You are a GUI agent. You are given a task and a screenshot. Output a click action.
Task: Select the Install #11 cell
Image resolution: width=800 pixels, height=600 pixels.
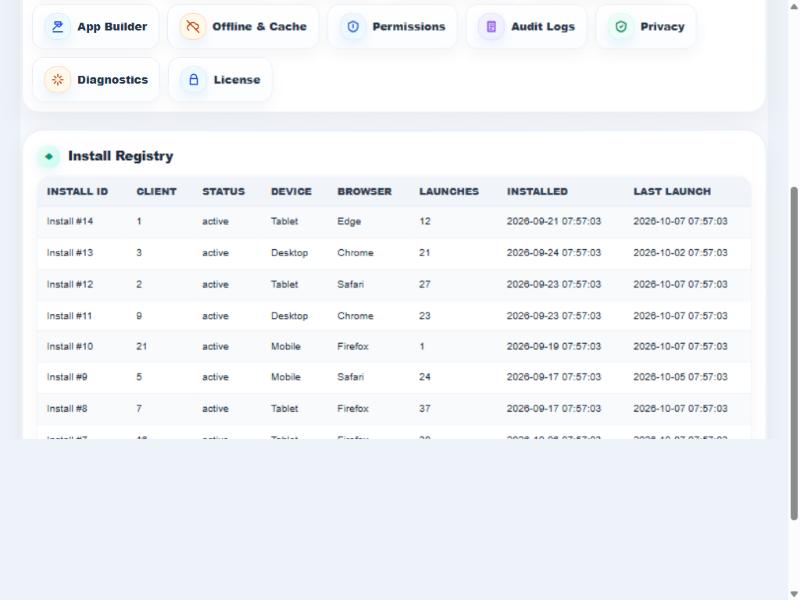pyautogui.click(x=69, y=316)
